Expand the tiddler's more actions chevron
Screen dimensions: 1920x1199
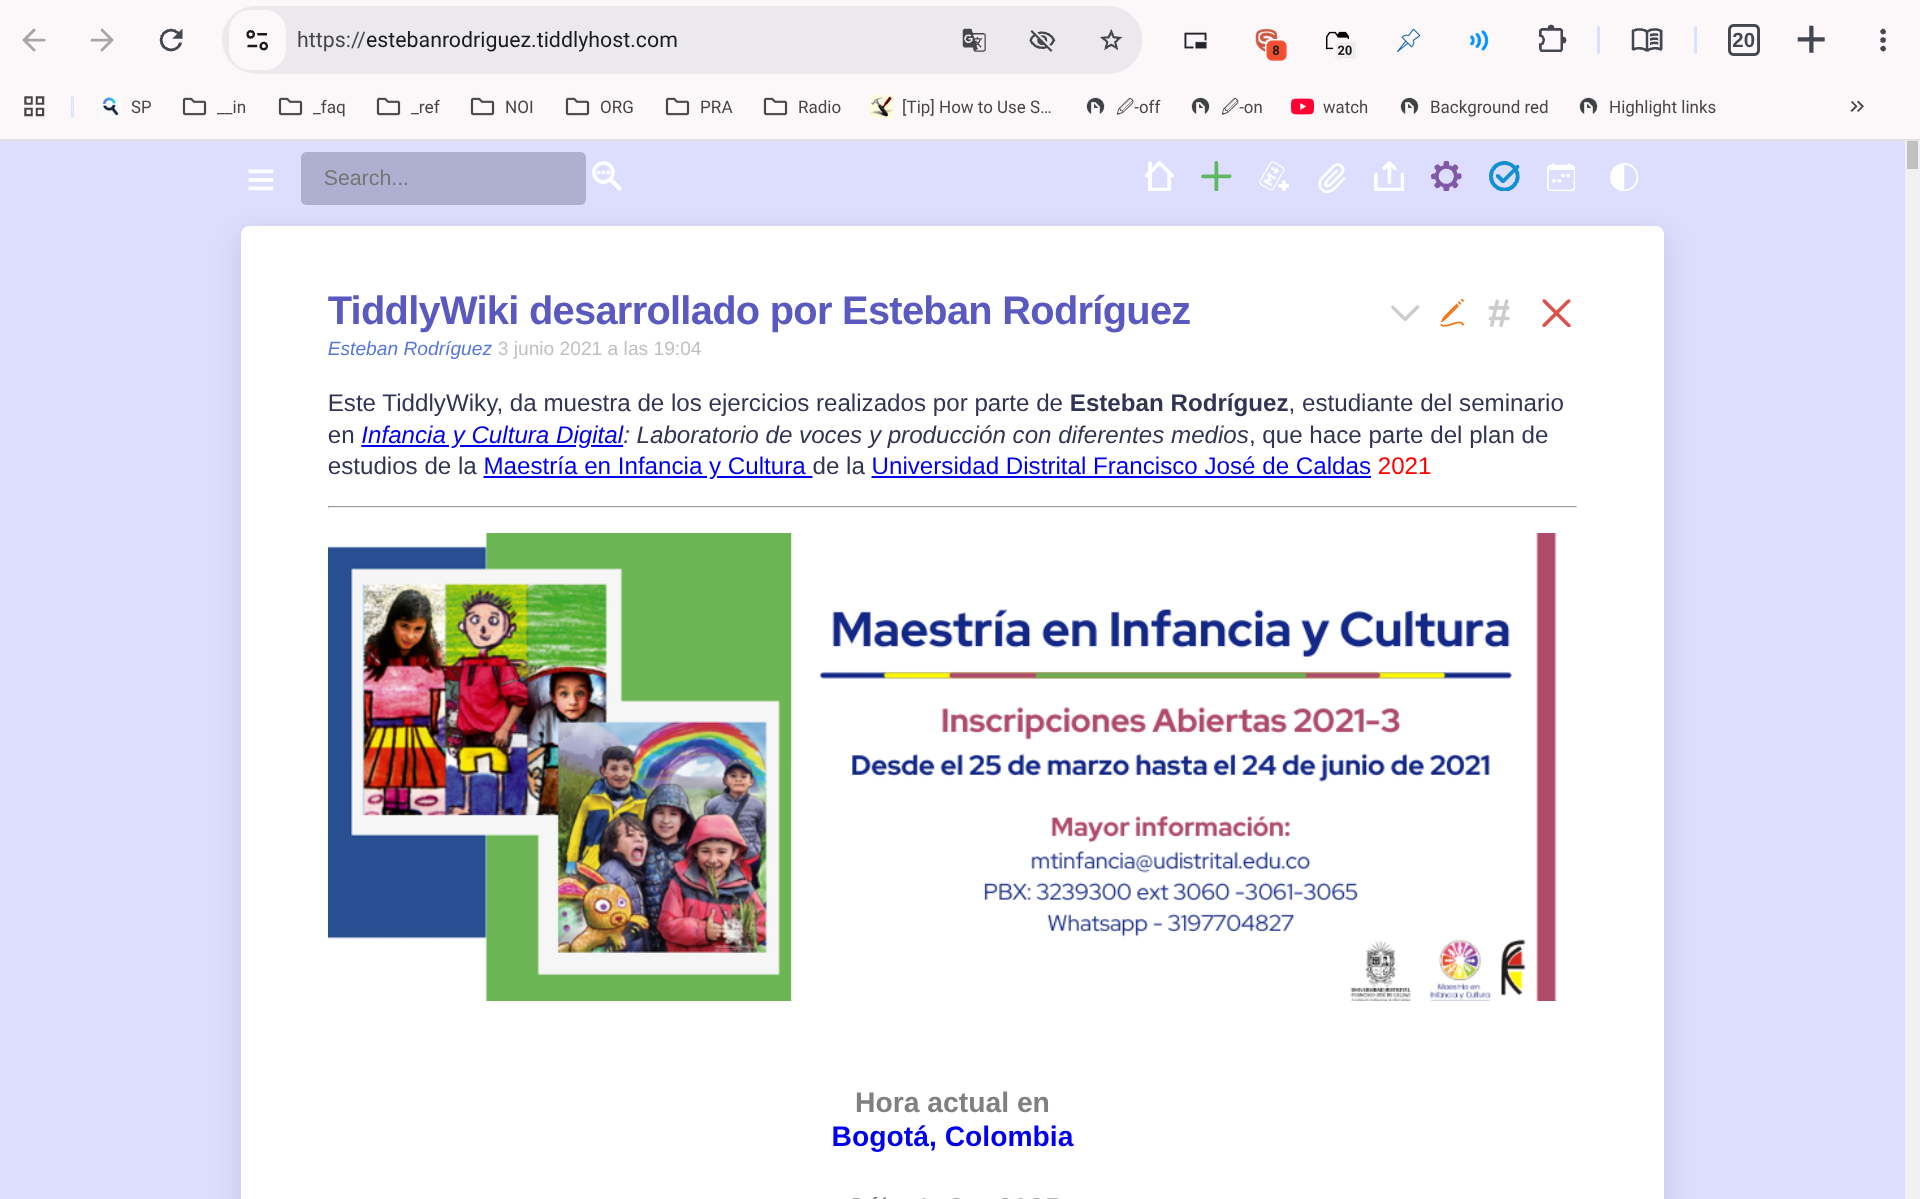pyautogui.click(x=1404, y=313)
